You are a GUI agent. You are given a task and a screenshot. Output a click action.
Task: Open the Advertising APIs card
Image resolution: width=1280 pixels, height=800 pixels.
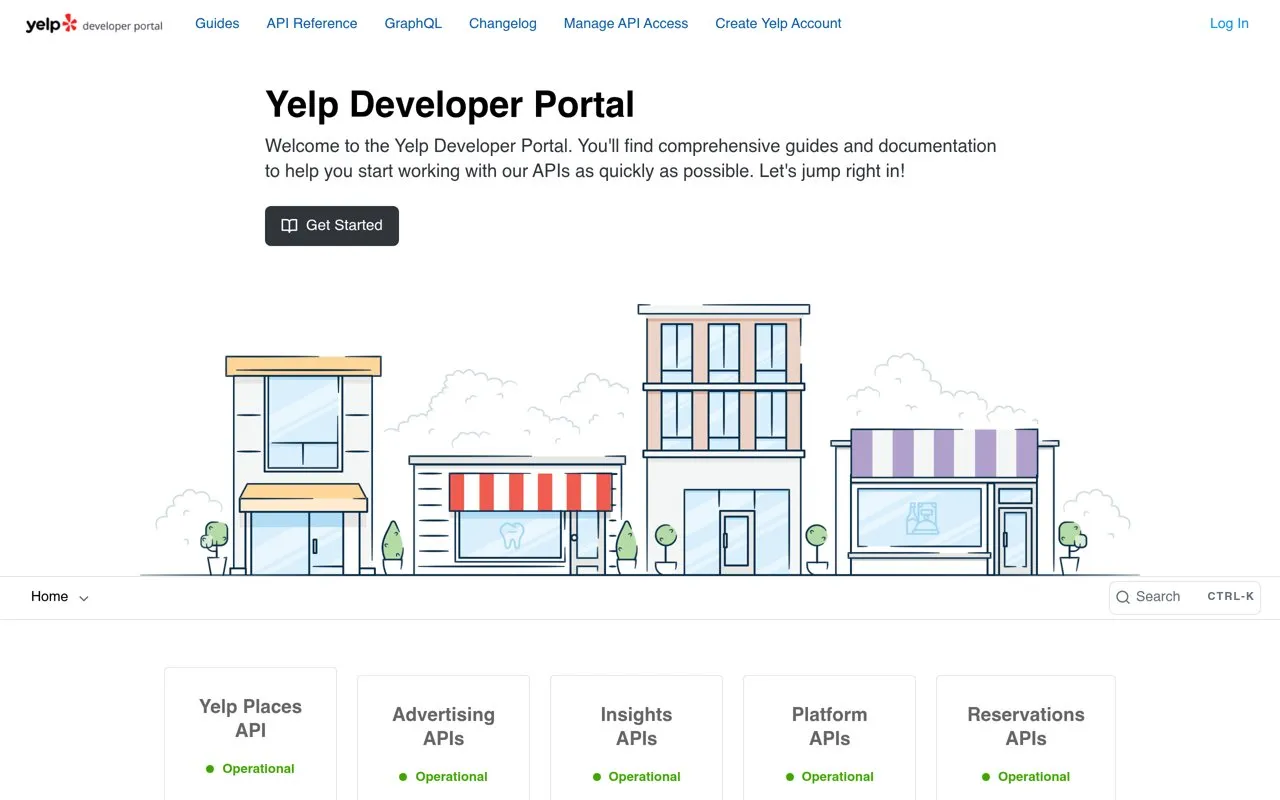click(443, 738)
